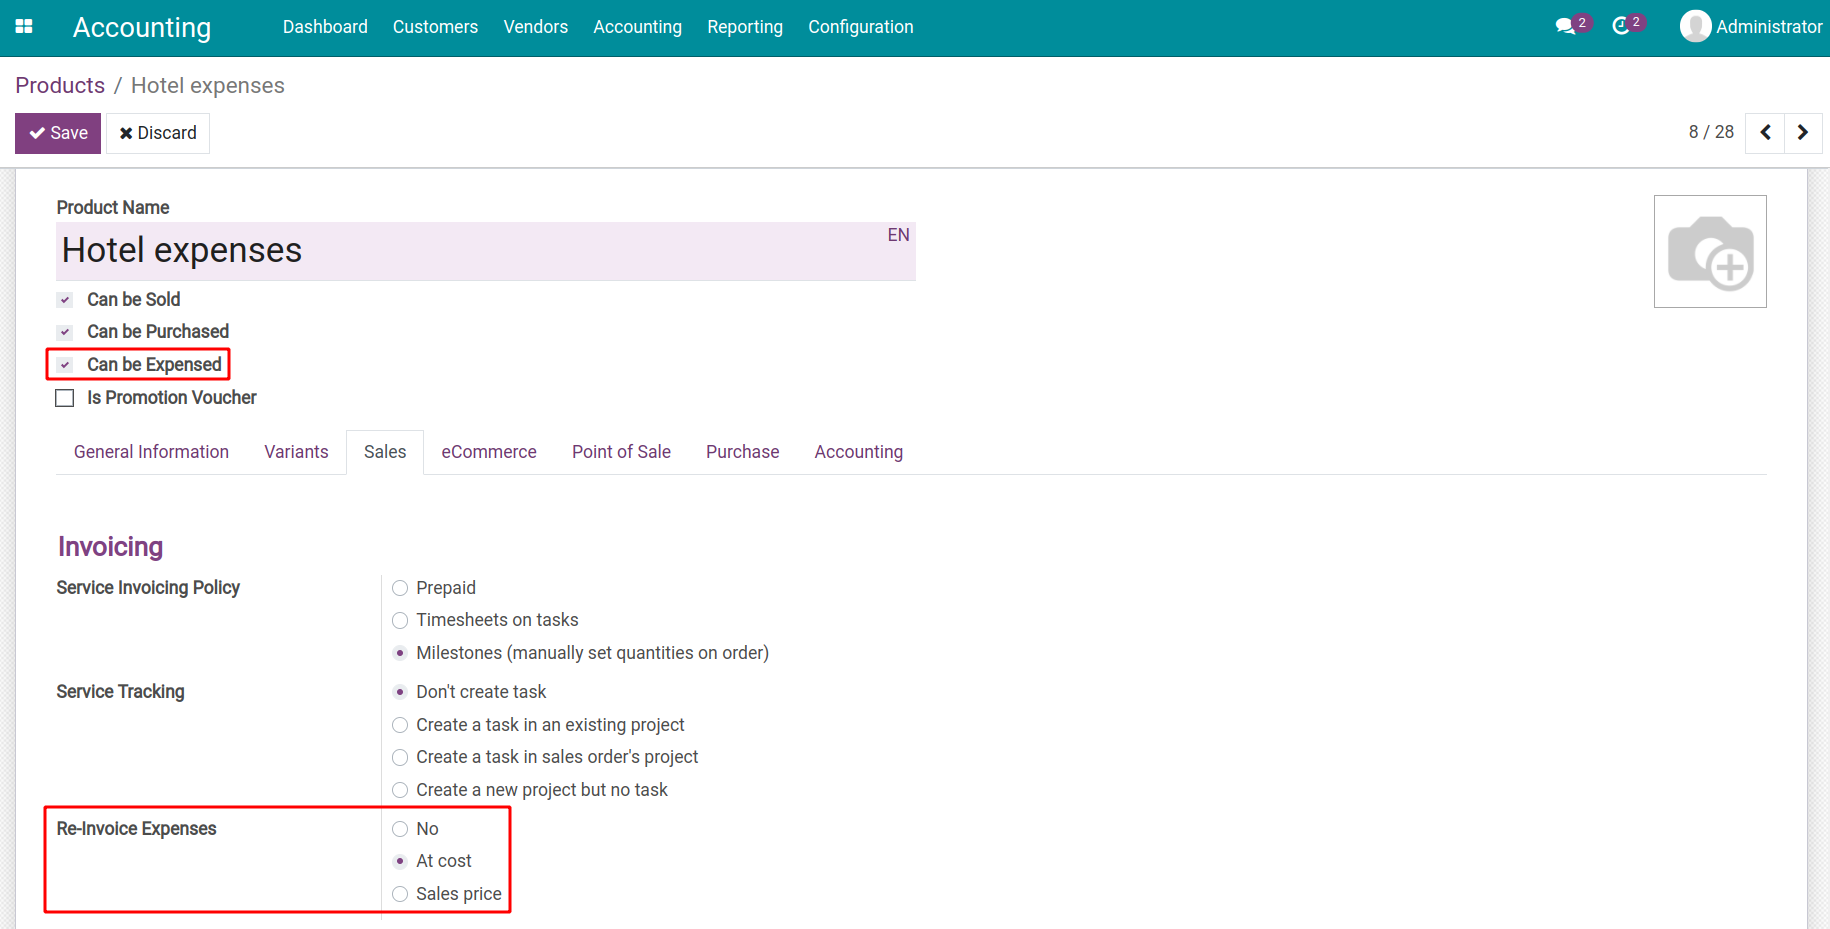Set Re-Invoice Expenses to No

[x=400, y=829]
